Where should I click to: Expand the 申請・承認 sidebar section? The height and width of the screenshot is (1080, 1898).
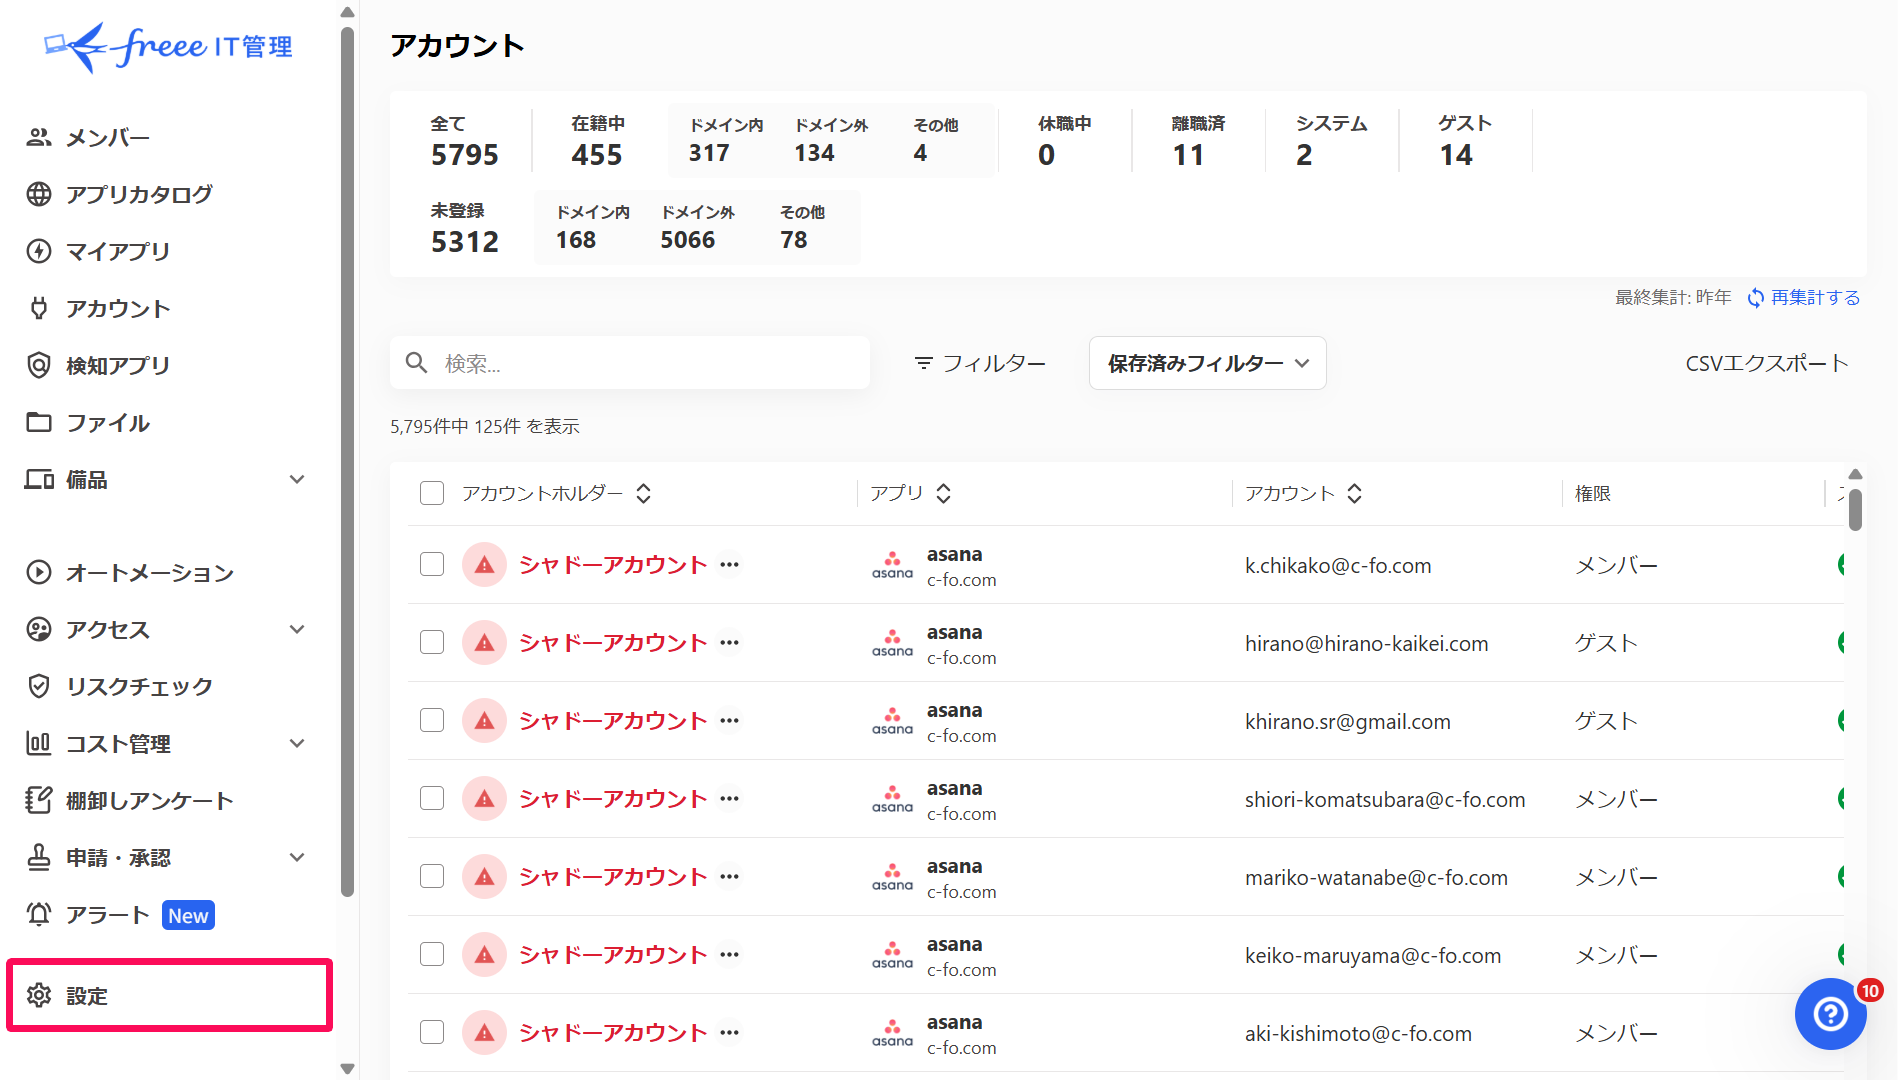pos(297,857)
